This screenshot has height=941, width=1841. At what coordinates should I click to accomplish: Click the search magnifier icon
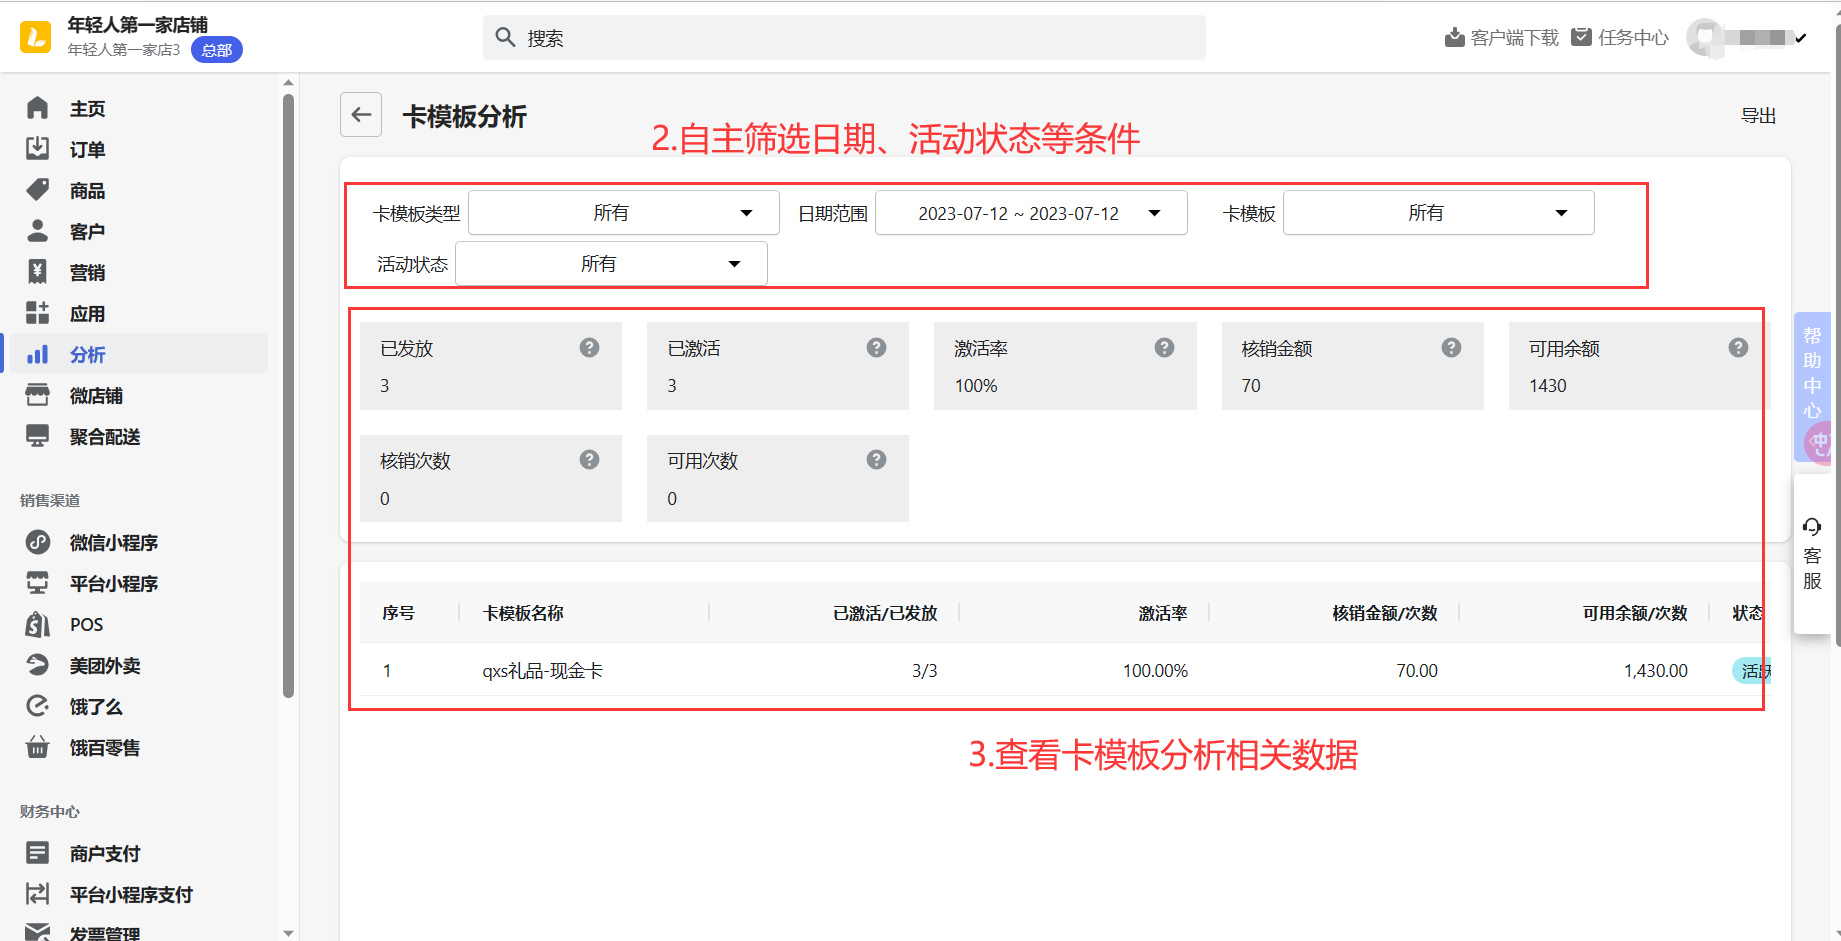[x=506, y=38]
